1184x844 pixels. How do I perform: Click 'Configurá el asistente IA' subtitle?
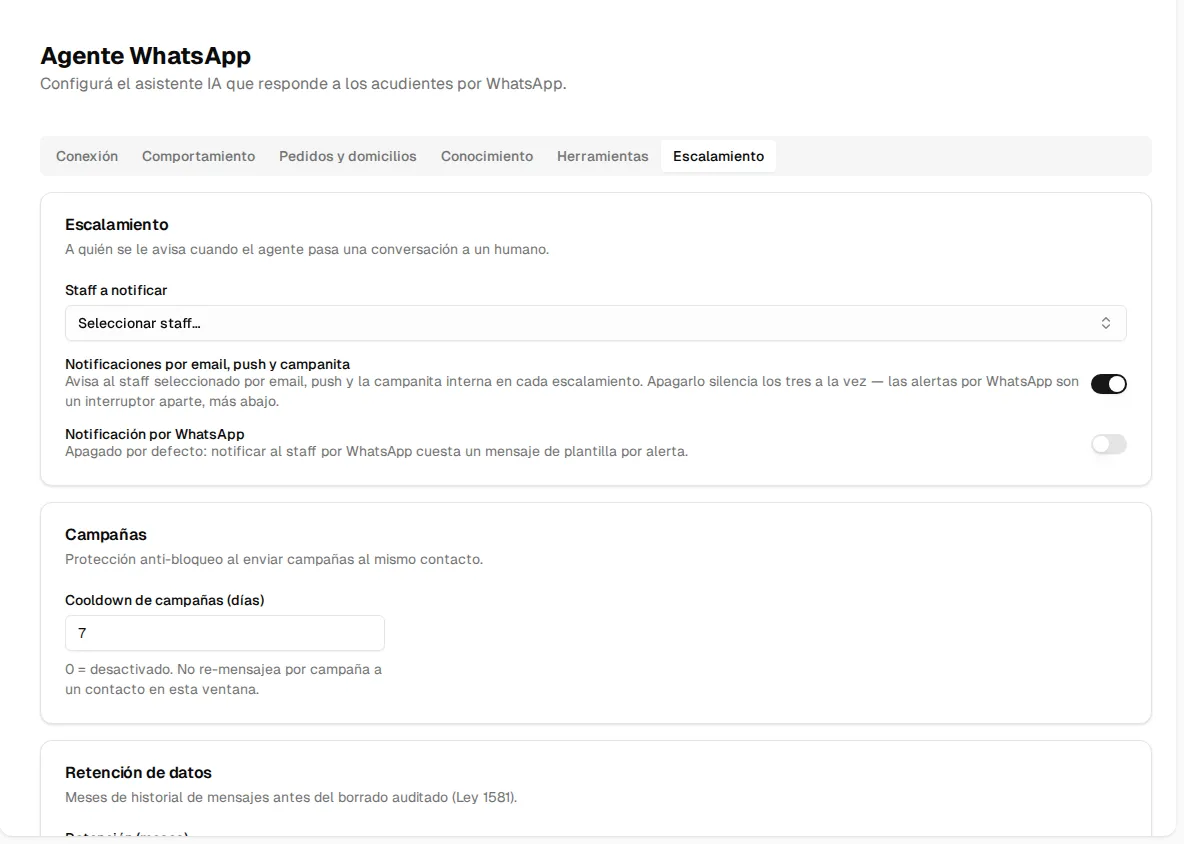click(304, 84)
